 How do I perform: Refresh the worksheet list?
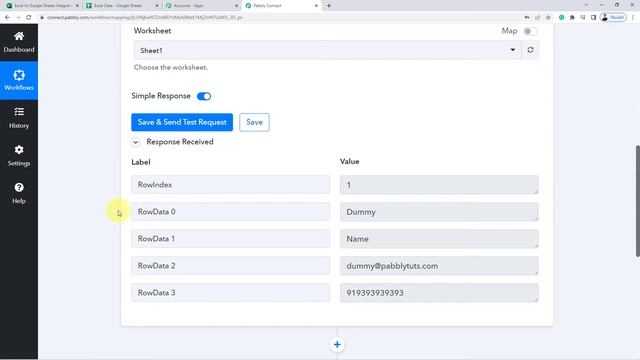pos(530,50)
